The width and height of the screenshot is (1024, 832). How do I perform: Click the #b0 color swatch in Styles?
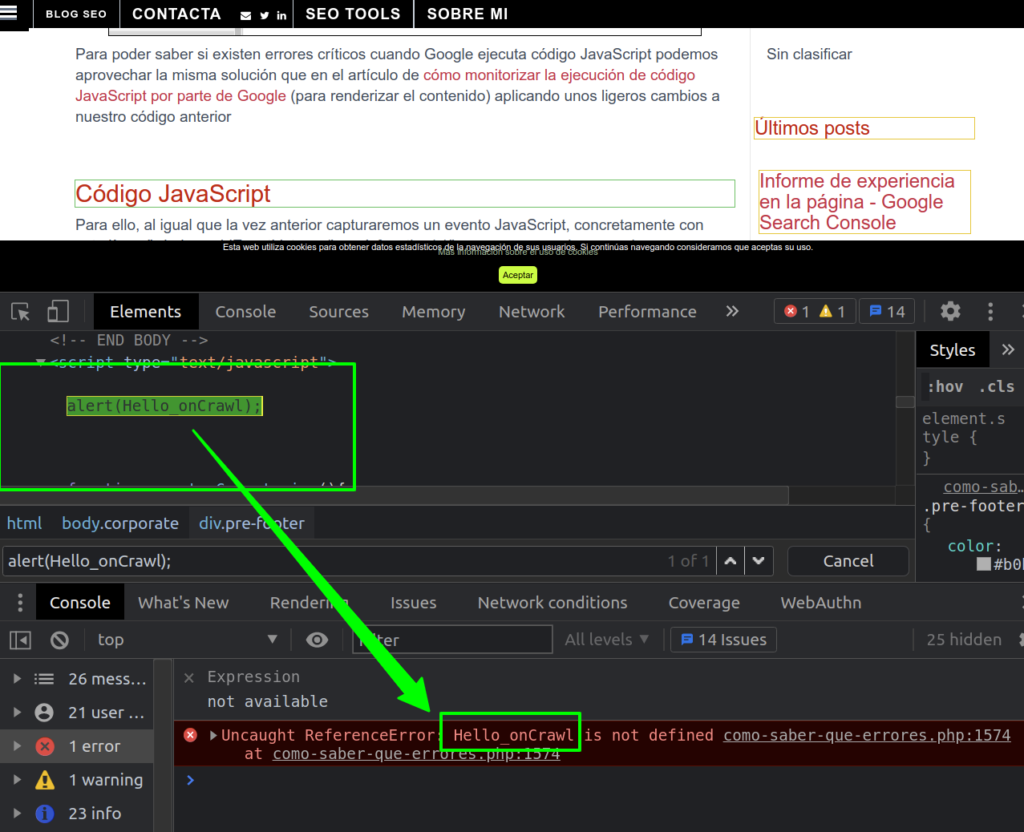pyautogui.click(x=984, y=565)
